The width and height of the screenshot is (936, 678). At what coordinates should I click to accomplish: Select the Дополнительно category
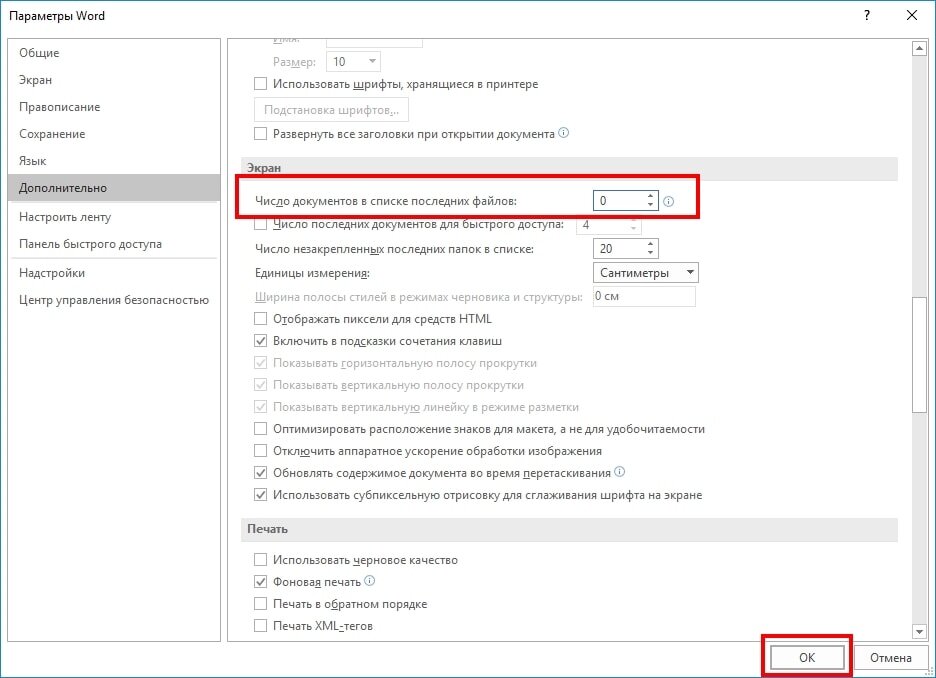[115, 188]
